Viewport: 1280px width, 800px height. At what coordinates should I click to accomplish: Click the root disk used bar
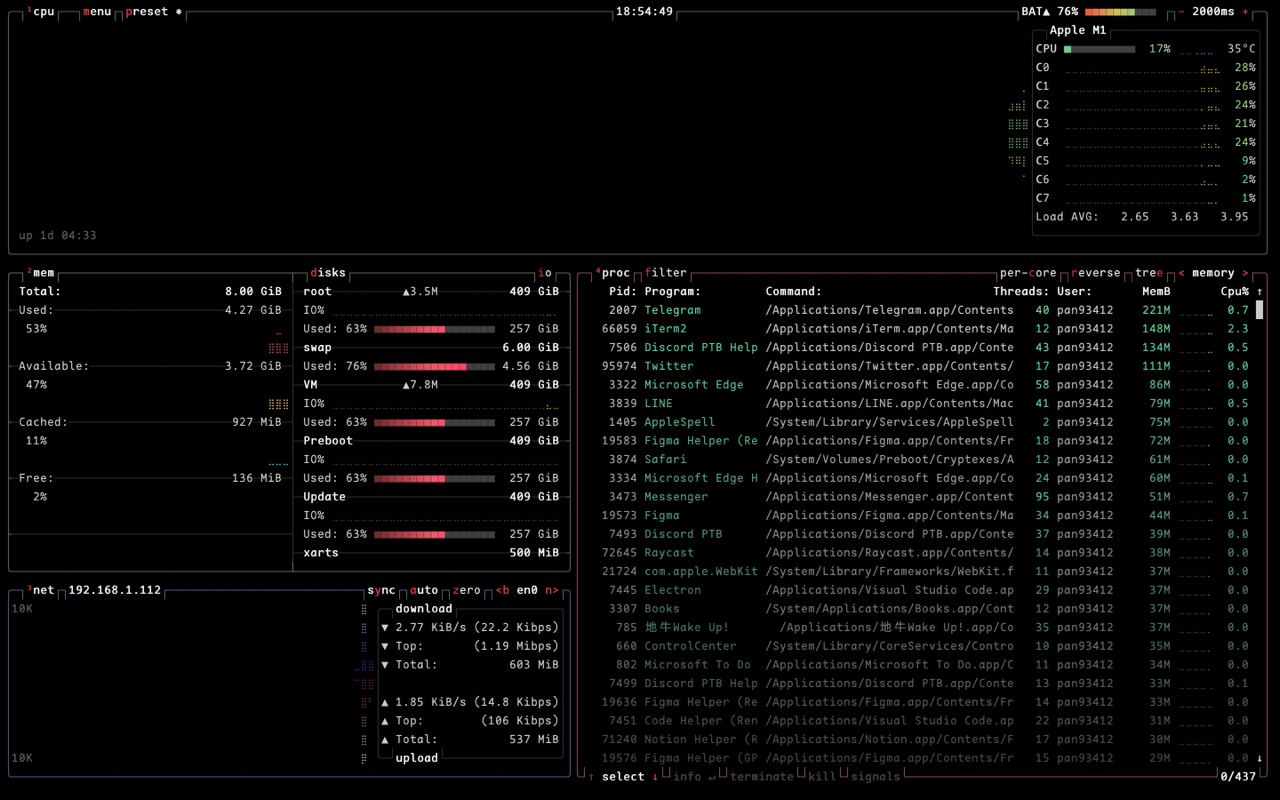(x=434, y=329)
